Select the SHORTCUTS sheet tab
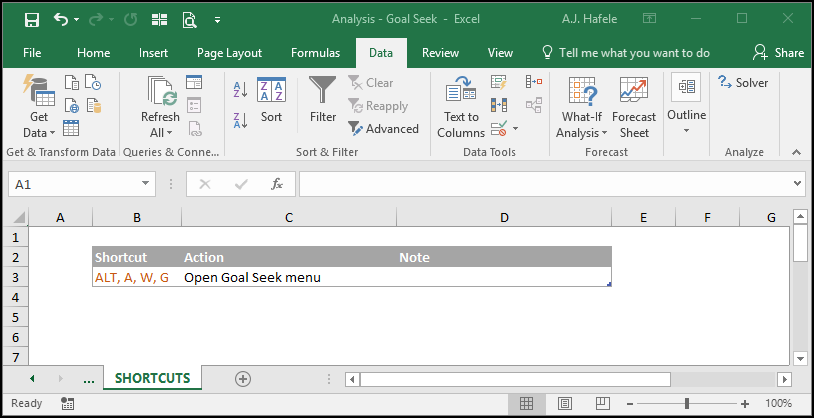814x418 pixels. click(153, 378)
